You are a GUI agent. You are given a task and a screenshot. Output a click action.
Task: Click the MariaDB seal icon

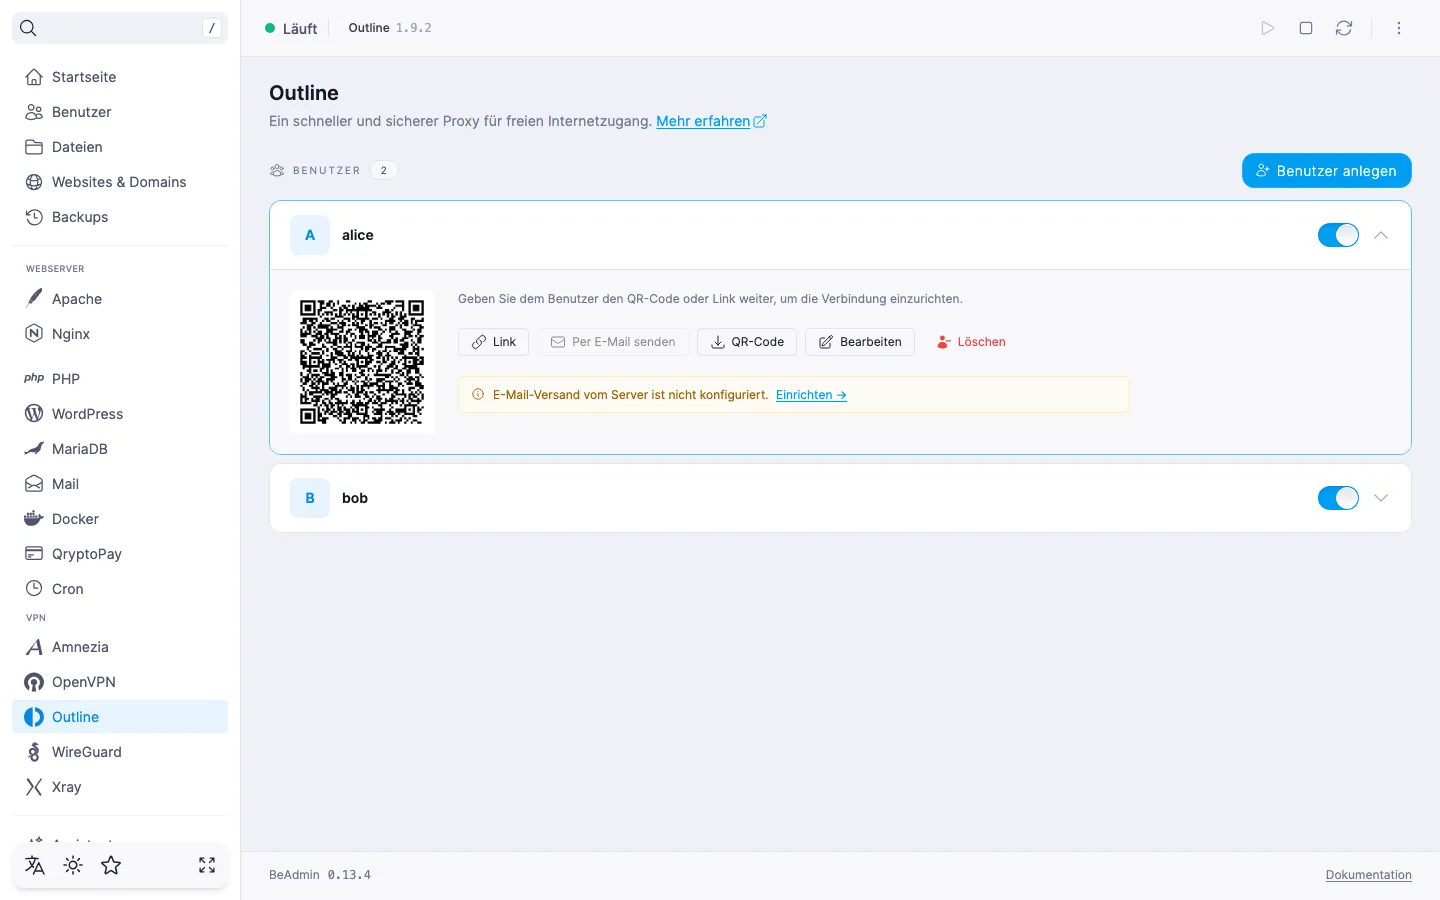point(34,449)
